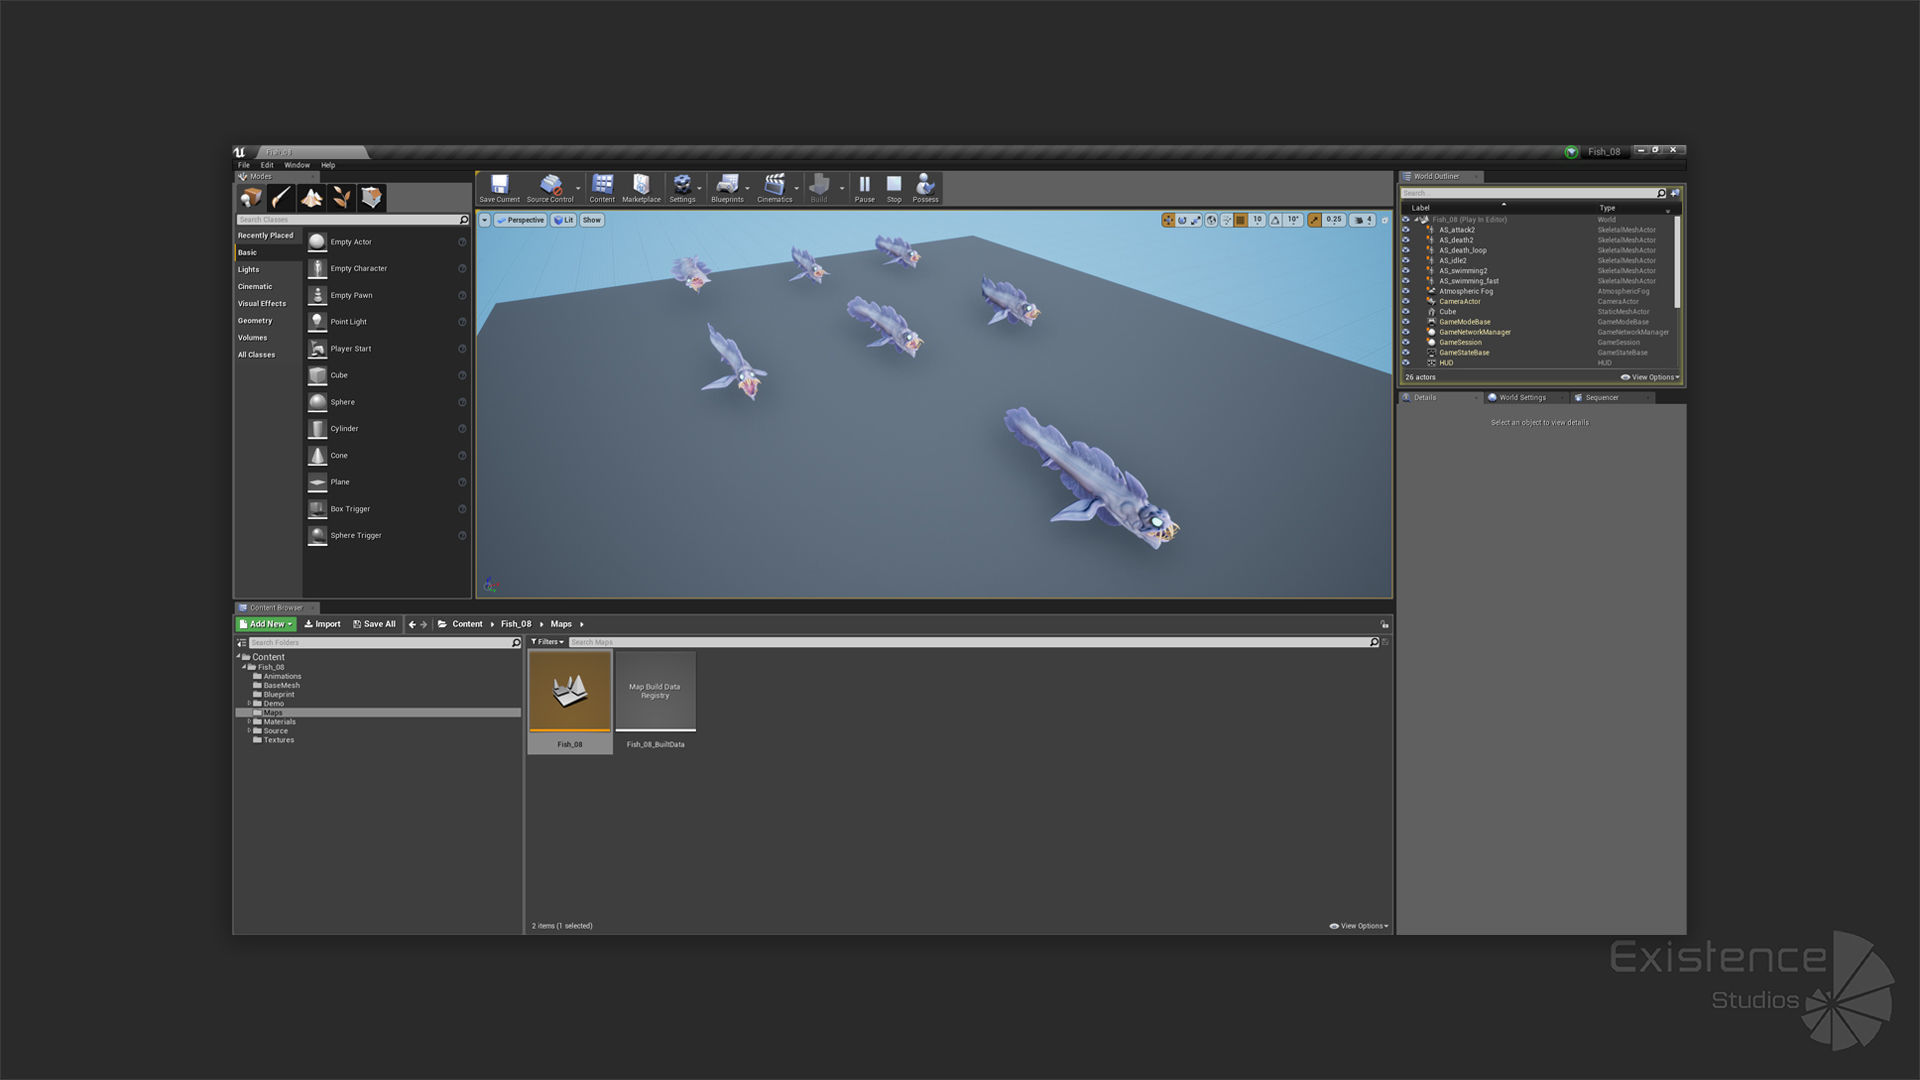Select the Fish_08_BuiltData asset thumbnail
1920x1080 pixels.
(x=655, y=692)
